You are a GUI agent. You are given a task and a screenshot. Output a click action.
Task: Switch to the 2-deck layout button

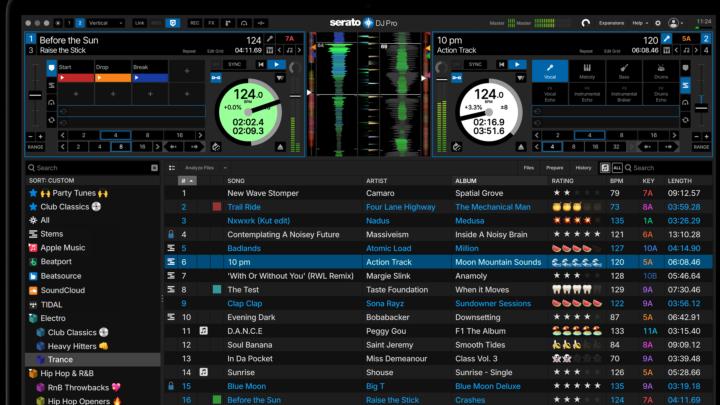tap(80, 23)
